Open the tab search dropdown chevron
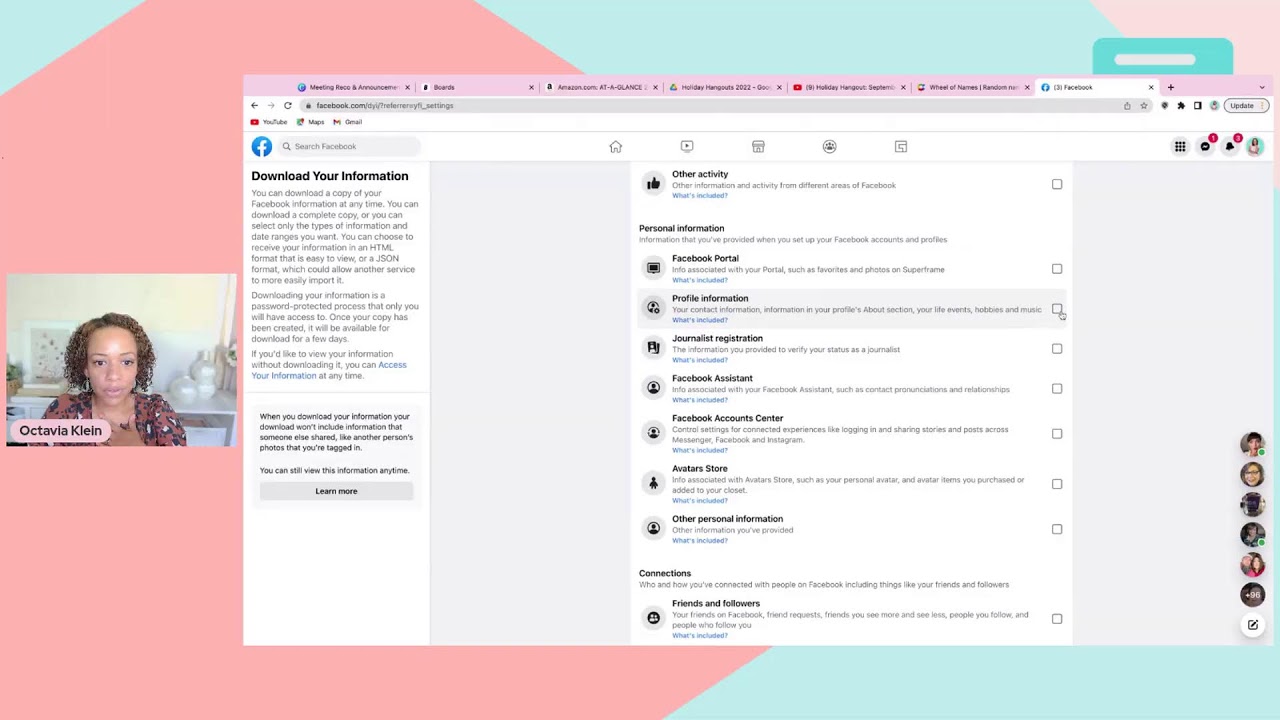 (1262, 87)
